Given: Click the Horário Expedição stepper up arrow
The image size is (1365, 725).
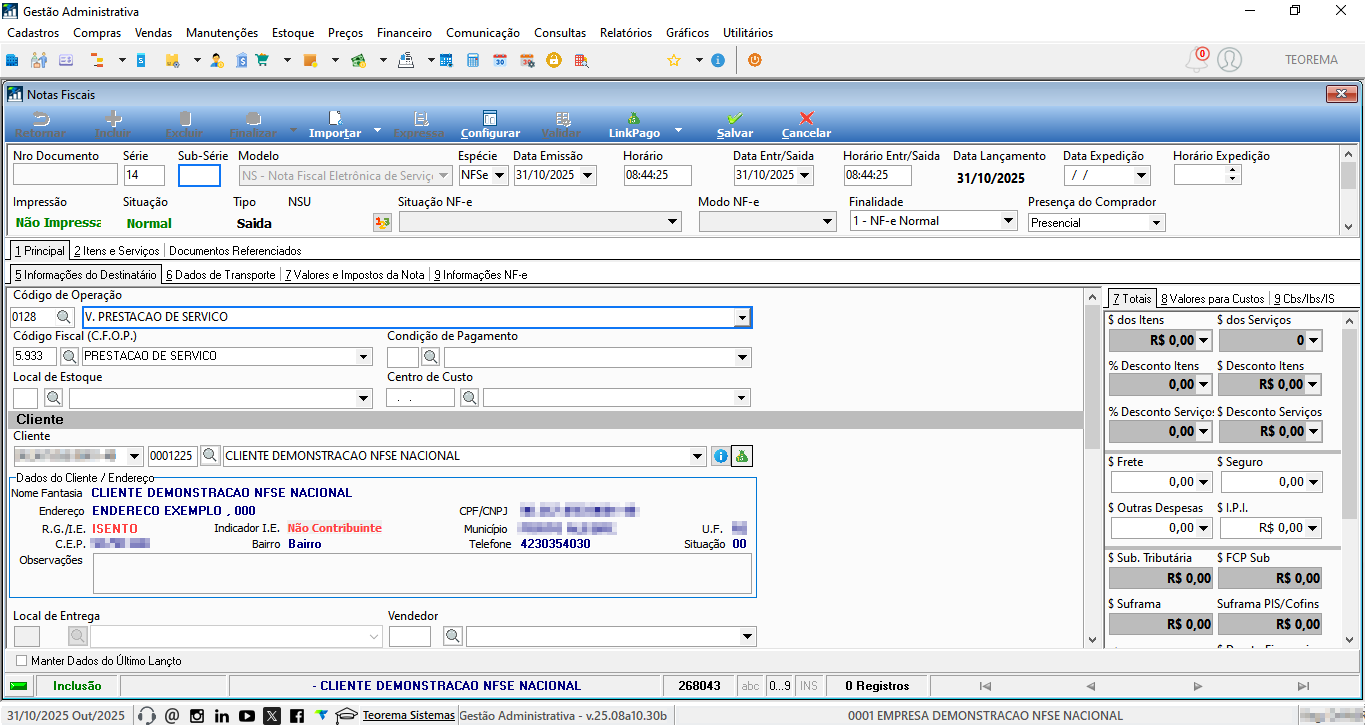Looking at the screenshot, I should point(1233,170).
